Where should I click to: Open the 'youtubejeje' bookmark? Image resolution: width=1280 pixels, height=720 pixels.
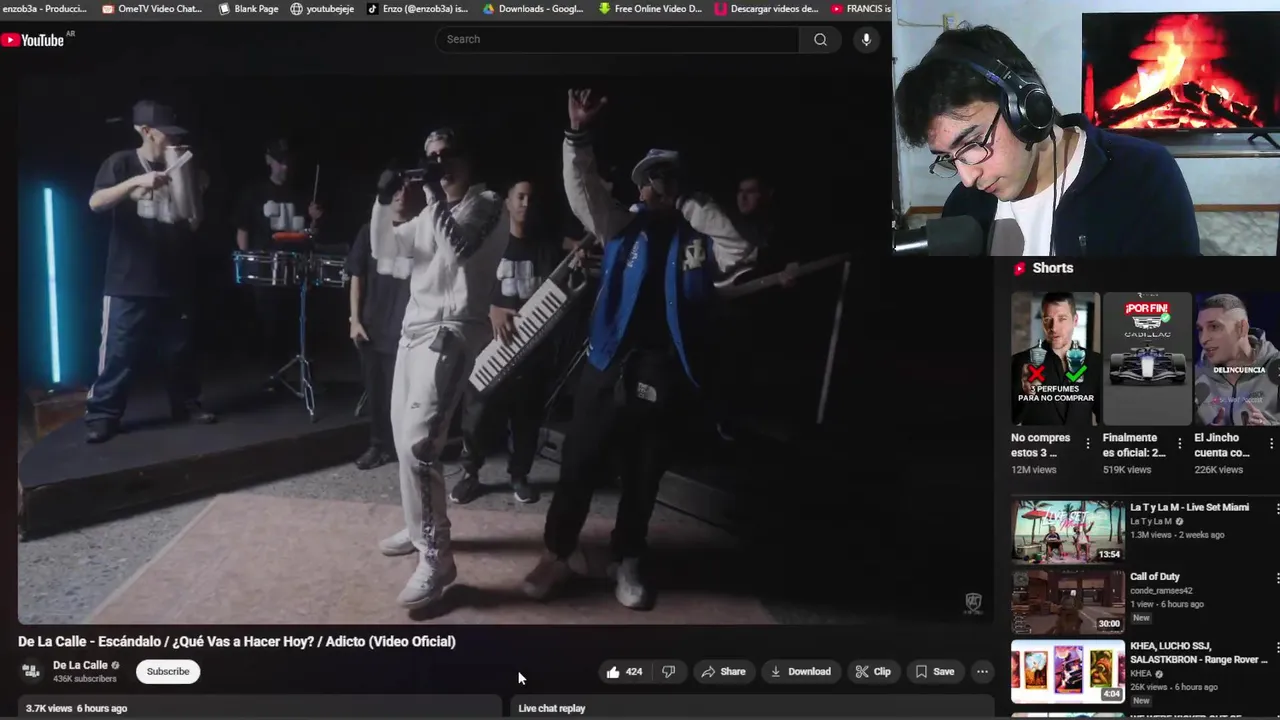(322, 9)
